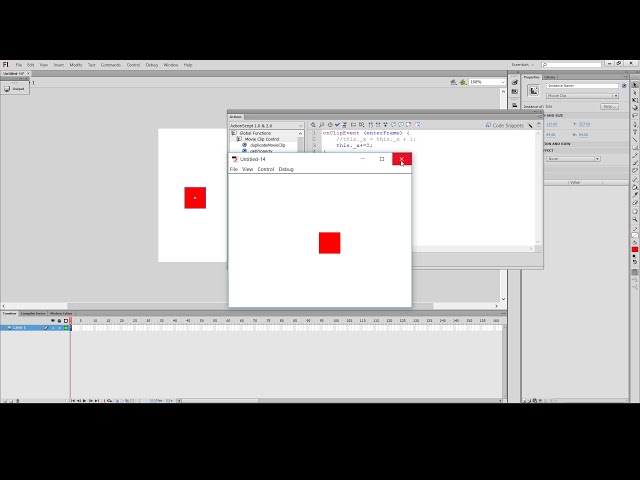Open the Color panel icon in dock
The width and height of the screenshot is (640, 480).
coord(515,82)
